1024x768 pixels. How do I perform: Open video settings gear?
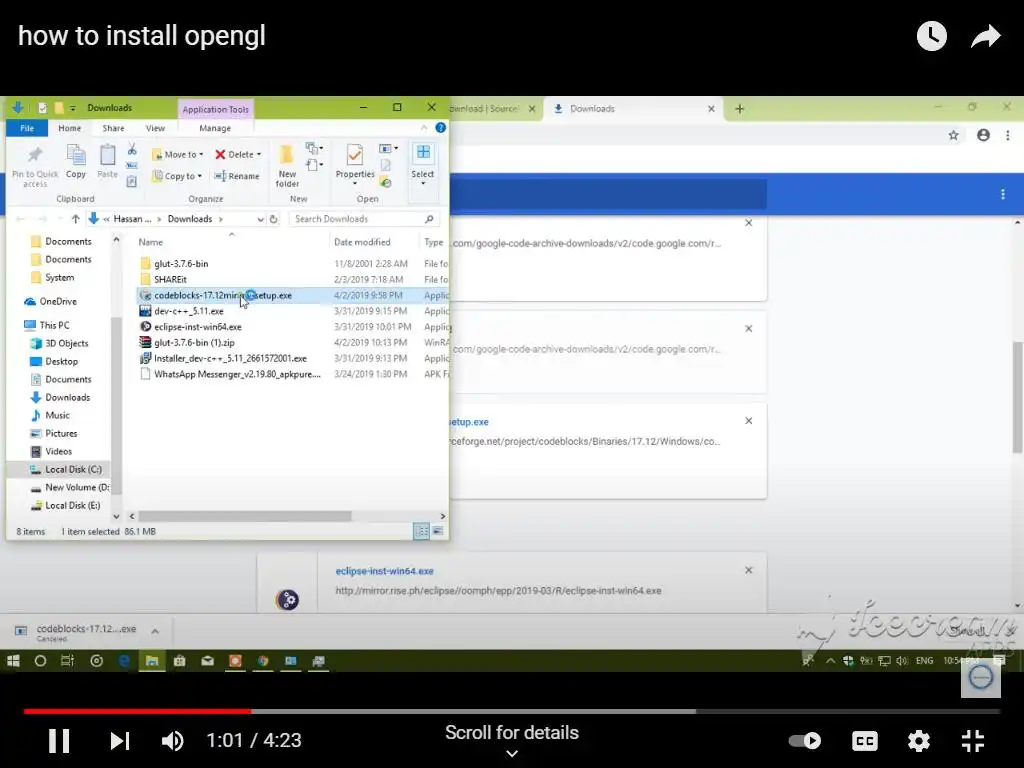(918, 741)
